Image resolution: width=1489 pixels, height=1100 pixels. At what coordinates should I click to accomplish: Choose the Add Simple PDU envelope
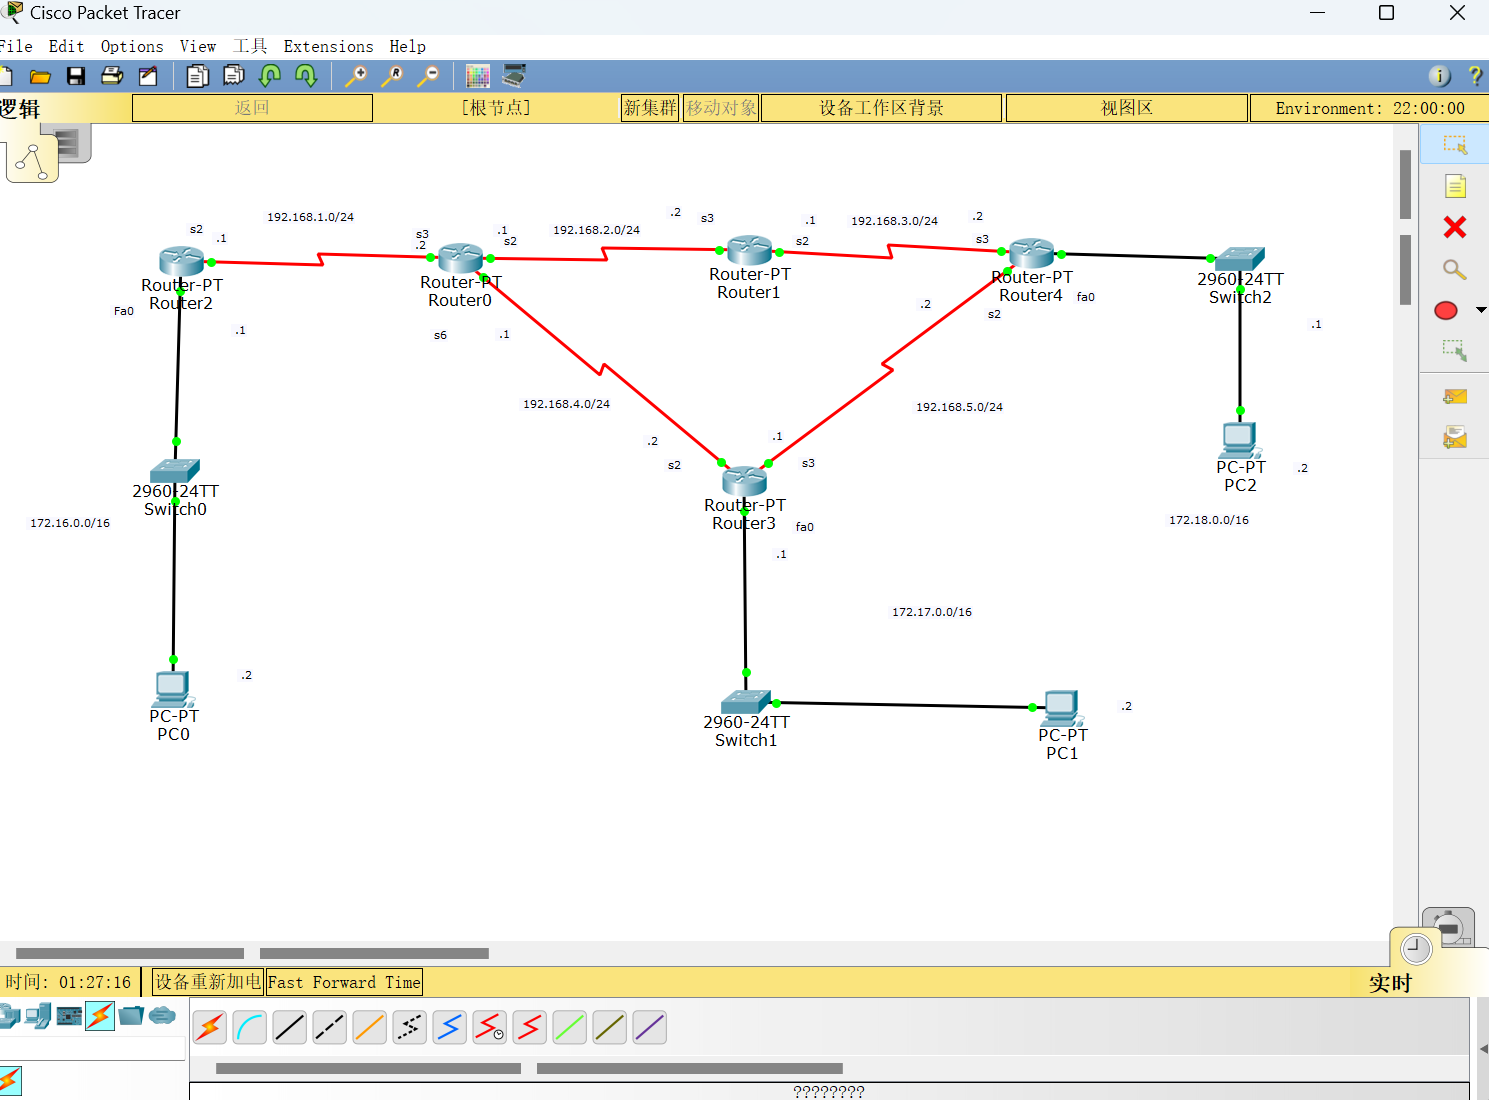coord(1455,397)
